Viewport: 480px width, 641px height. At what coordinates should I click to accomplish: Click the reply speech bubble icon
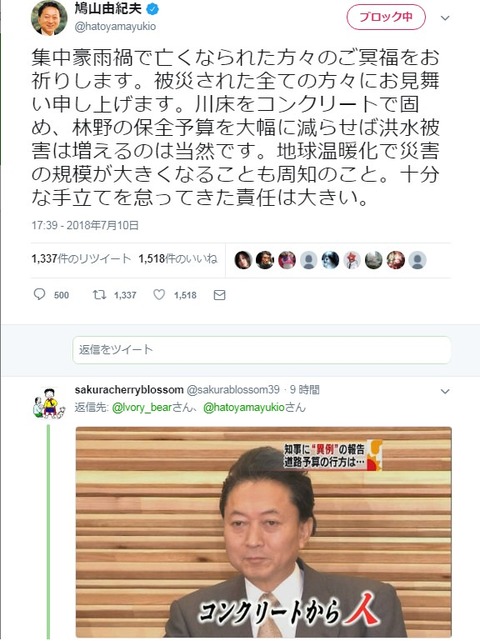[39, 294]
